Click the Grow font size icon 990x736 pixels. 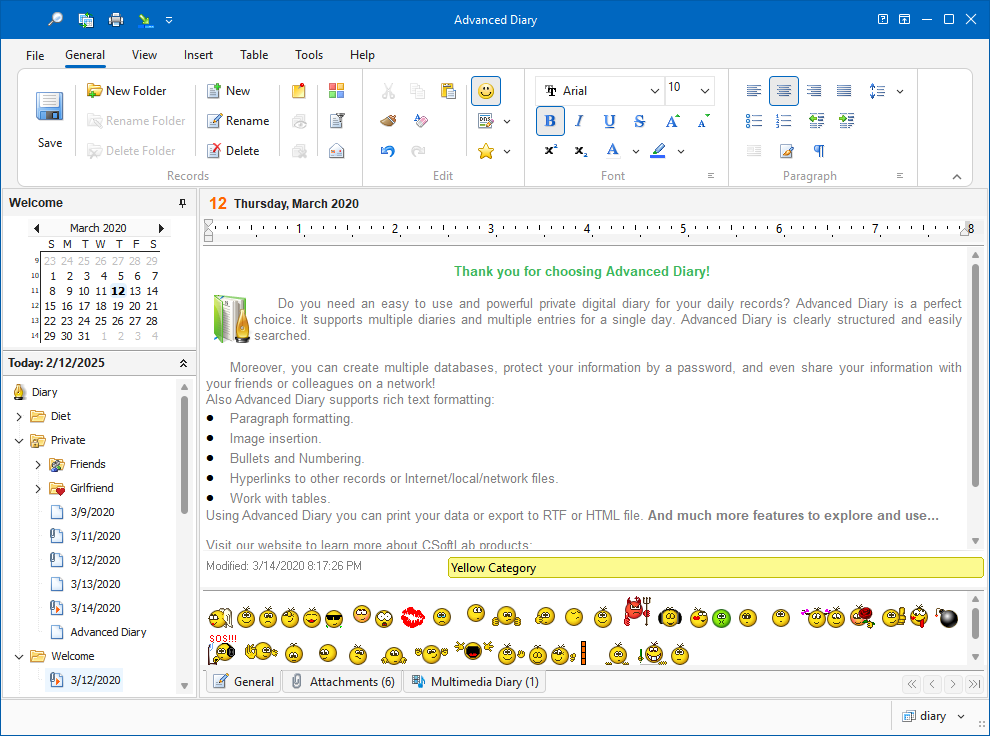(x=672, y=121)
